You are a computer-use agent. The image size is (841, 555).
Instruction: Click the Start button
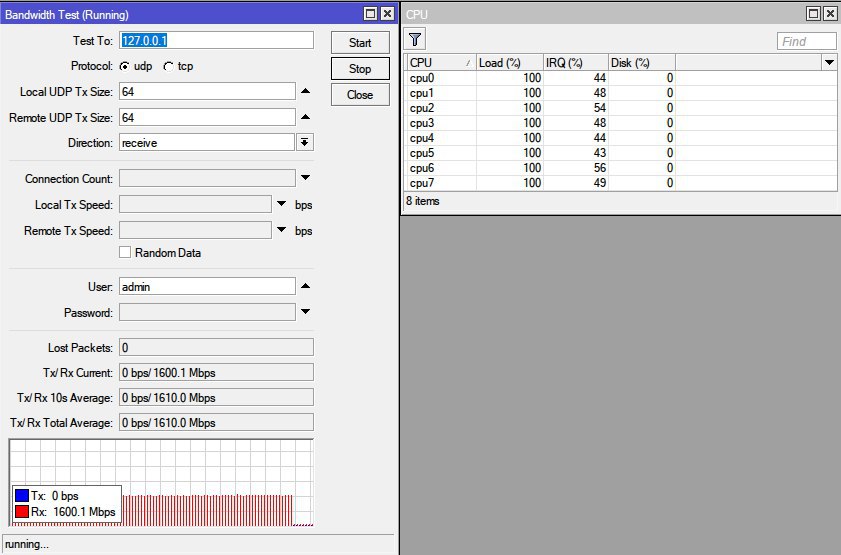[x=360, y=42]
